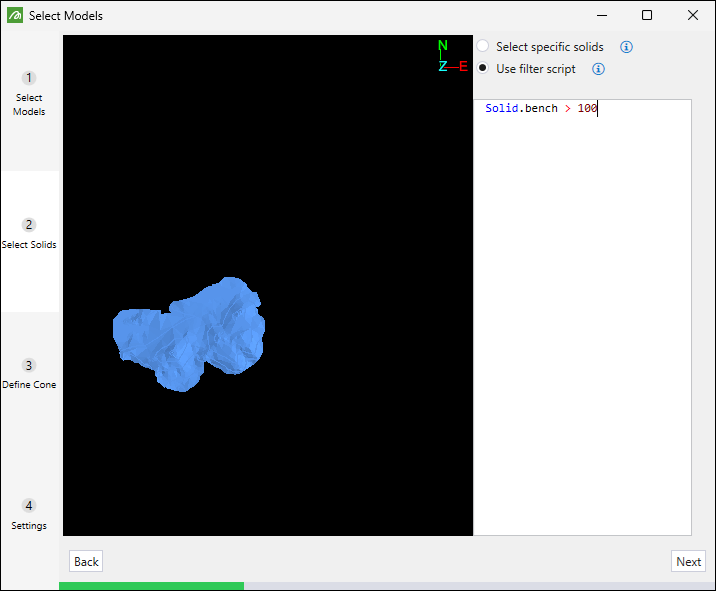Maximize the Select Models window
This screenshot has height=591, width=716.
point(647,16)
